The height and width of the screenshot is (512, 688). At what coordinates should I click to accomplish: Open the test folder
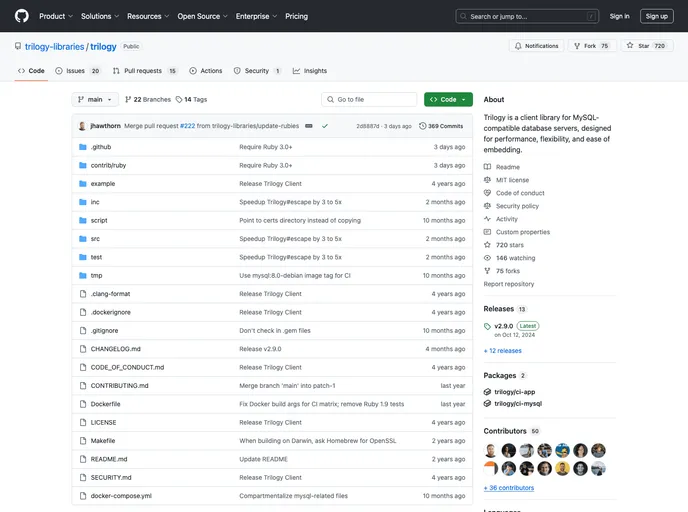[96, 258]
